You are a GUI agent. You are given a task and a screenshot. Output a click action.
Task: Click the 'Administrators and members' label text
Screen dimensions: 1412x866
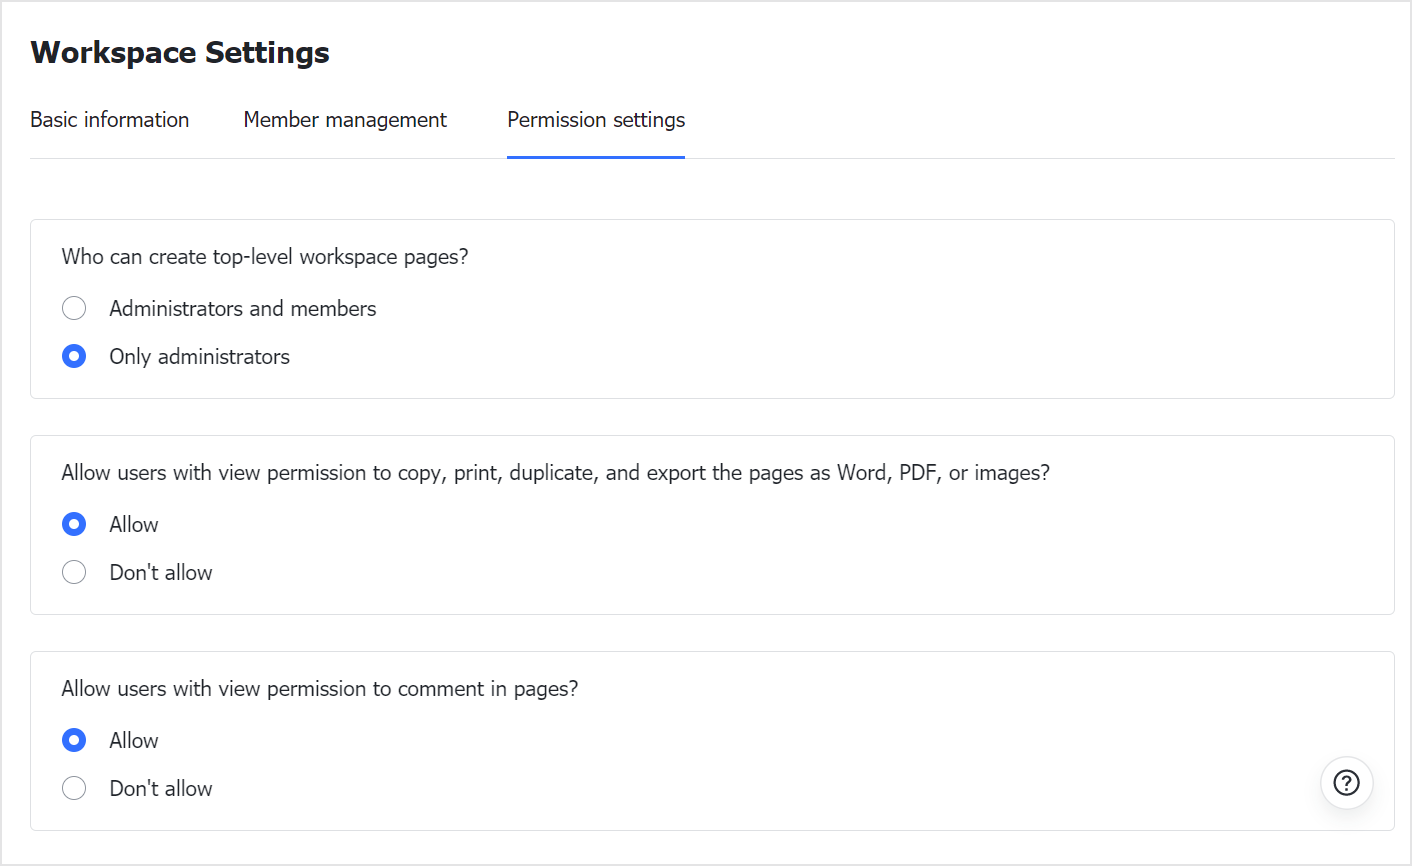tap(243, 309)
